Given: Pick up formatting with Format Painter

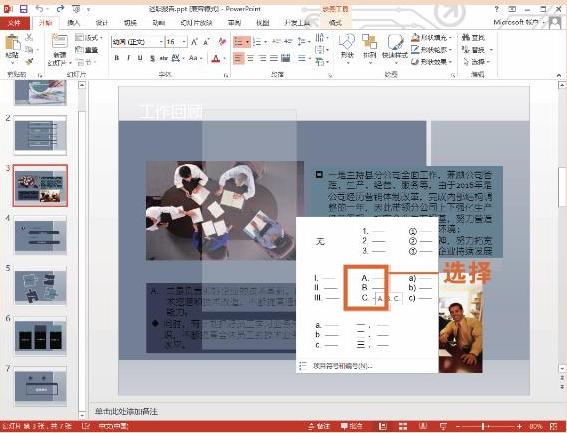Looking at the screenshot, I should (30, 61).
